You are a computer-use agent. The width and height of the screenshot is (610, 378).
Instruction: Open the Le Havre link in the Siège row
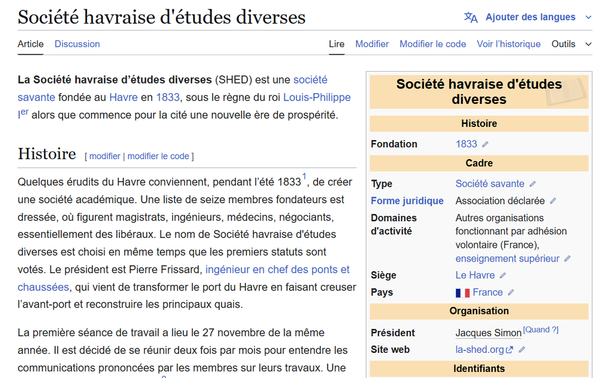coord(475,275)
